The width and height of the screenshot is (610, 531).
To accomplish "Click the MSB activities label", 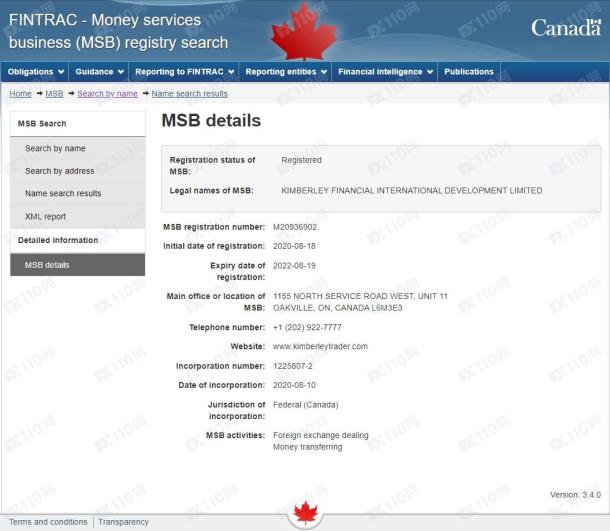I will [236, 435].
